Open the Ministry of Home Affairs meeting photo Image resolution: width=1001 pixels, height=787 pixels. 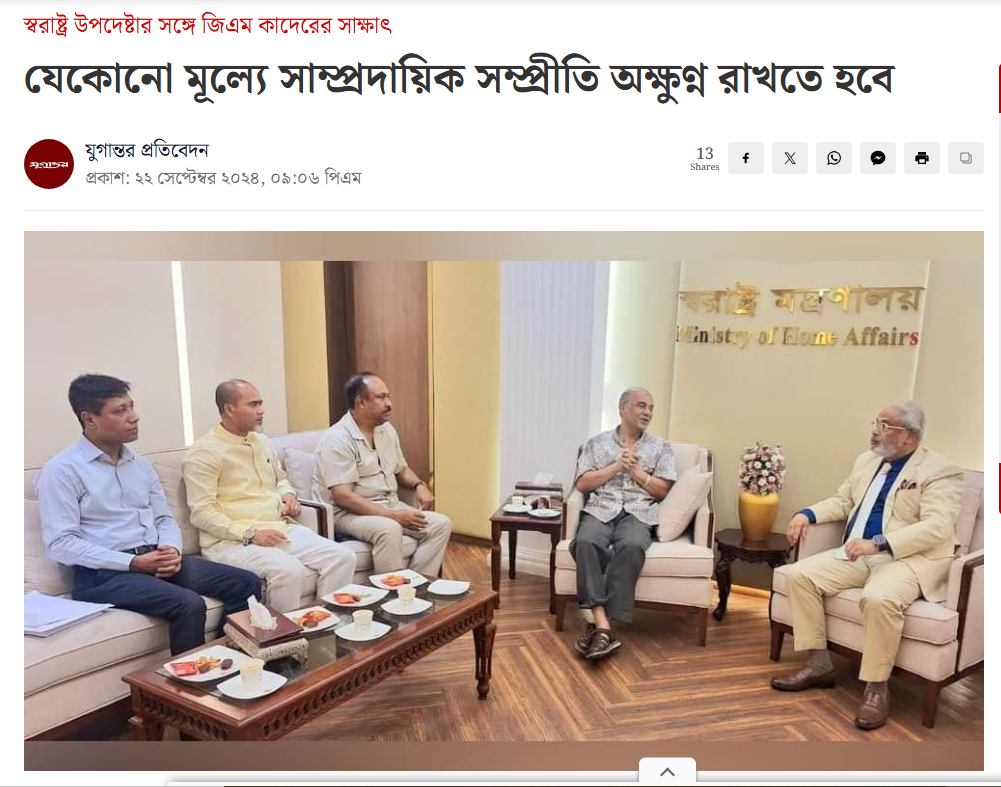(504, 500)
